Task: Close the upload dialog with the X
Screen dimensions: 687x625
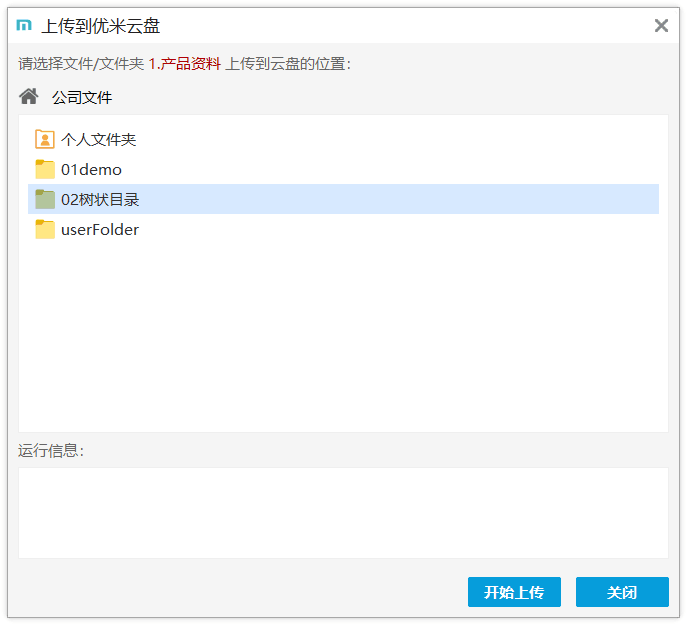Action: click(661, 26)
